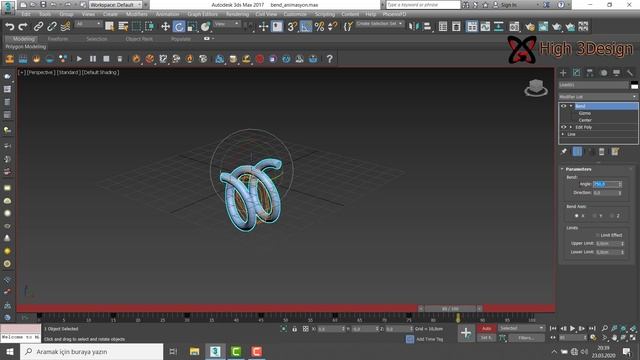Toggle the Angle Snap icon
640x360 pixels.
point(305,27)
